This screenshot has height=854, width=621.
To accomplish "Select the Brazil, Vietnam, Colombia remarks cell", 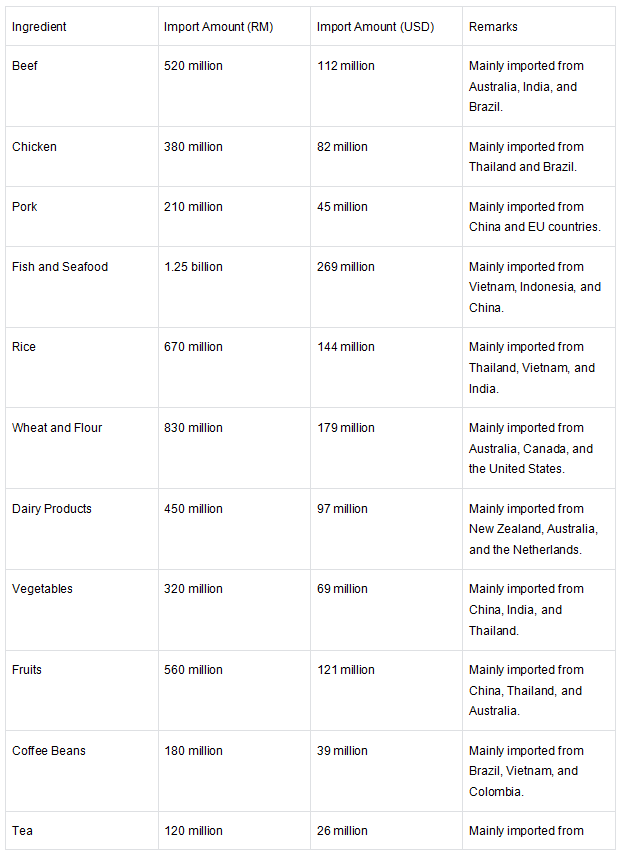I will tap(539, 771).
